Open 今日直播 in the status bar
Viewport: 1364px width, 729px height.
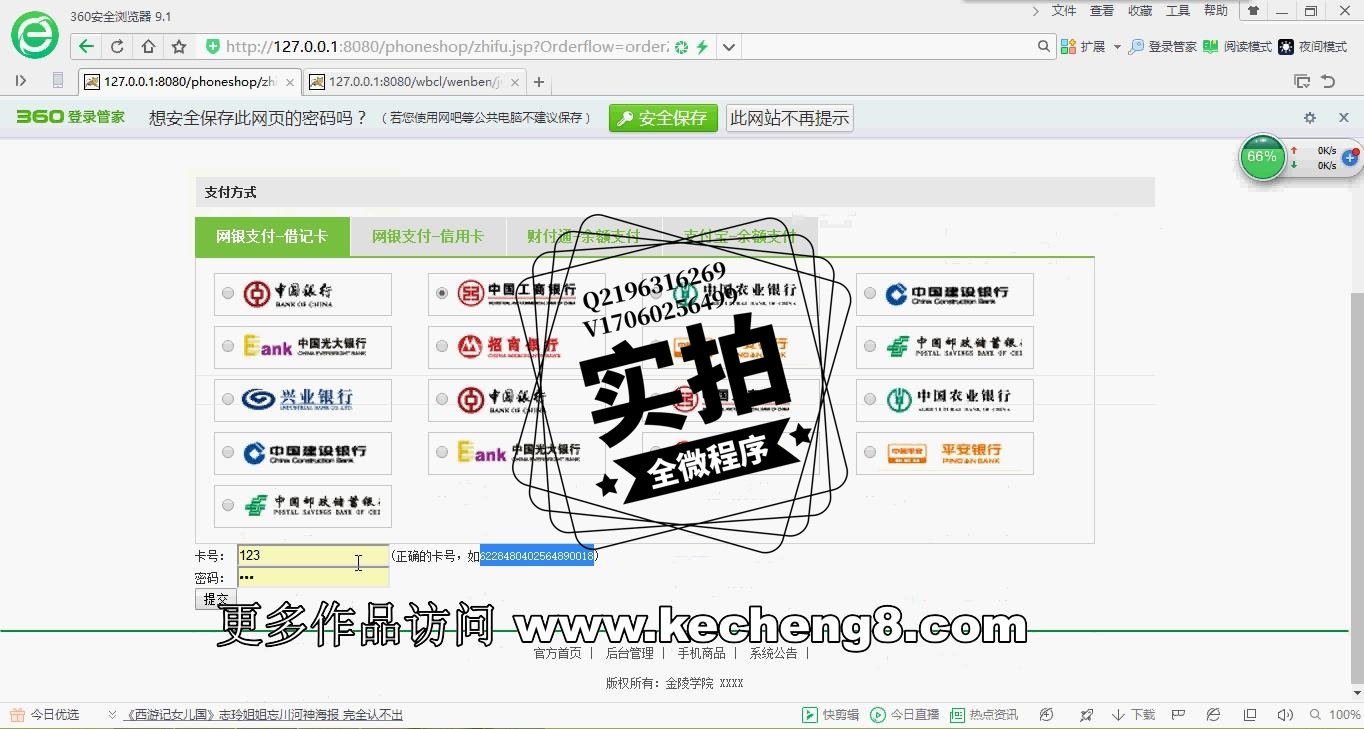(x=905, y=715)
